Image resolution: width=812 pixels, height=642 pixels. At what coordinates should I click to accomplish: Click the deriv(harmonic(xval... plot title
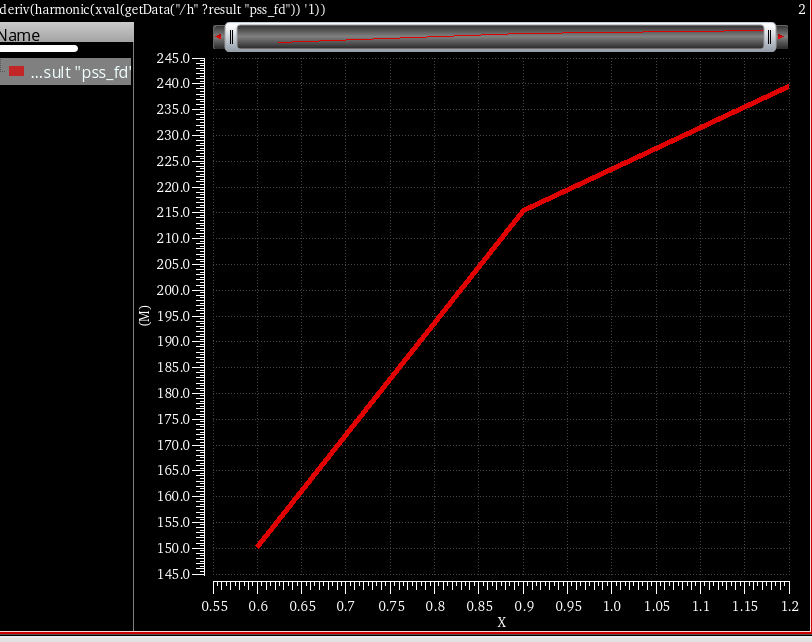point(163,9)
